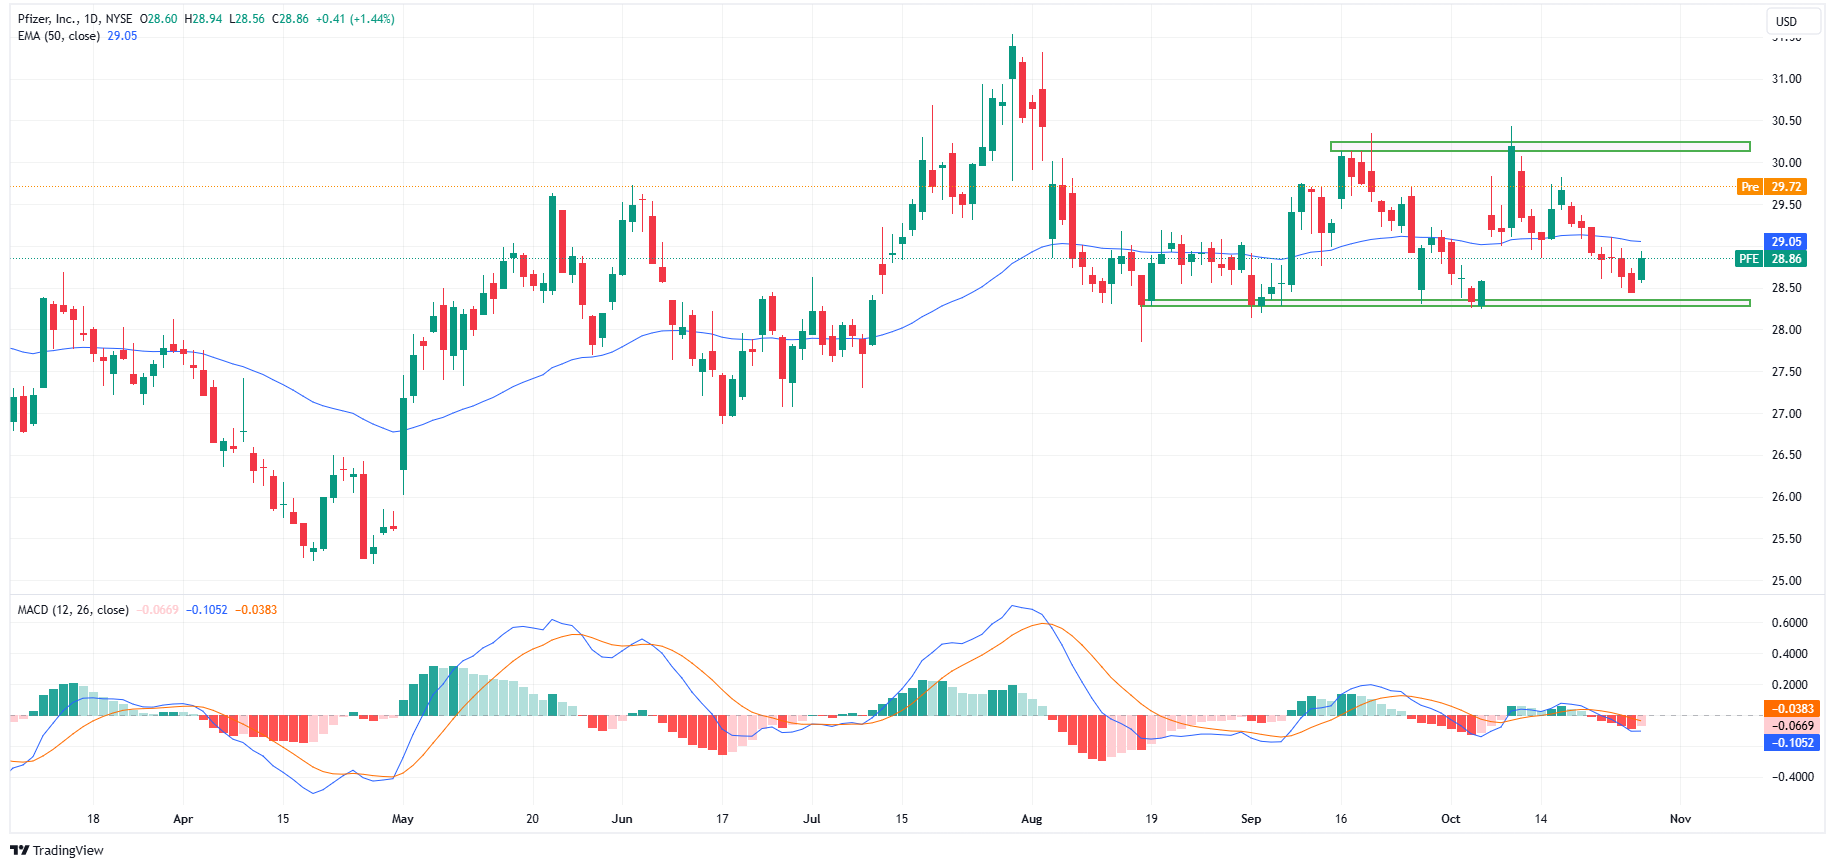Click the MACD legend value -0.1052
This screenshot has height=868, width=1835.
coord(207,610)
